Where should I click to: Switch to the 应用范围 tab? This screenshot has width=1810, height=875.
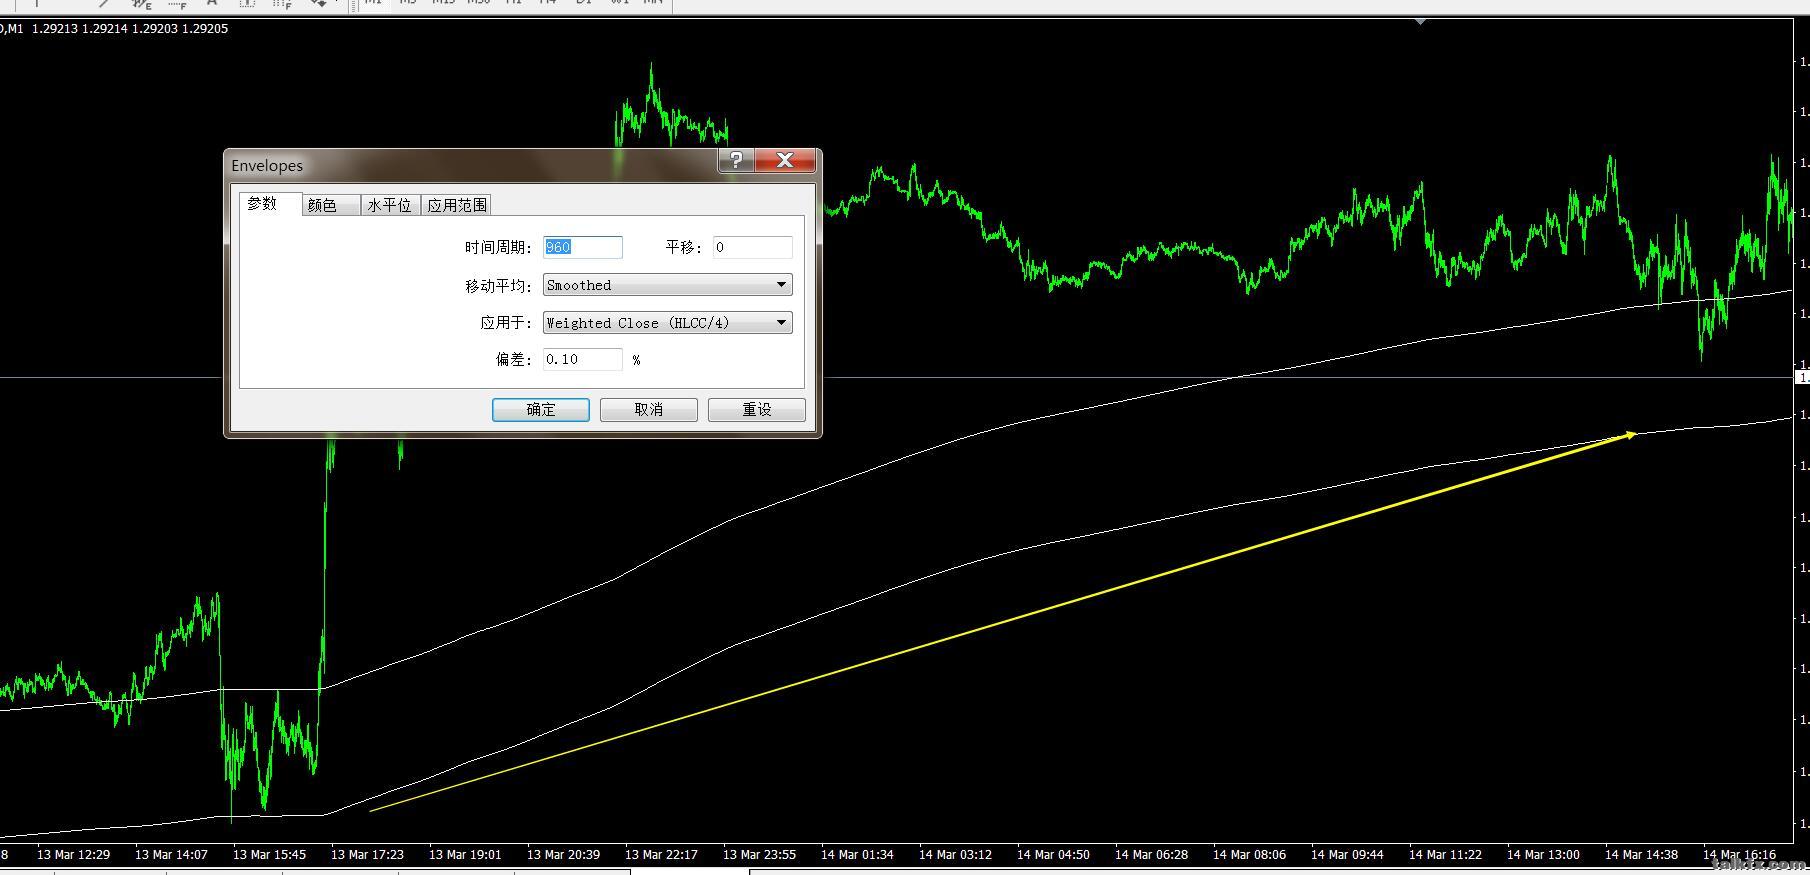click(457, 205)
